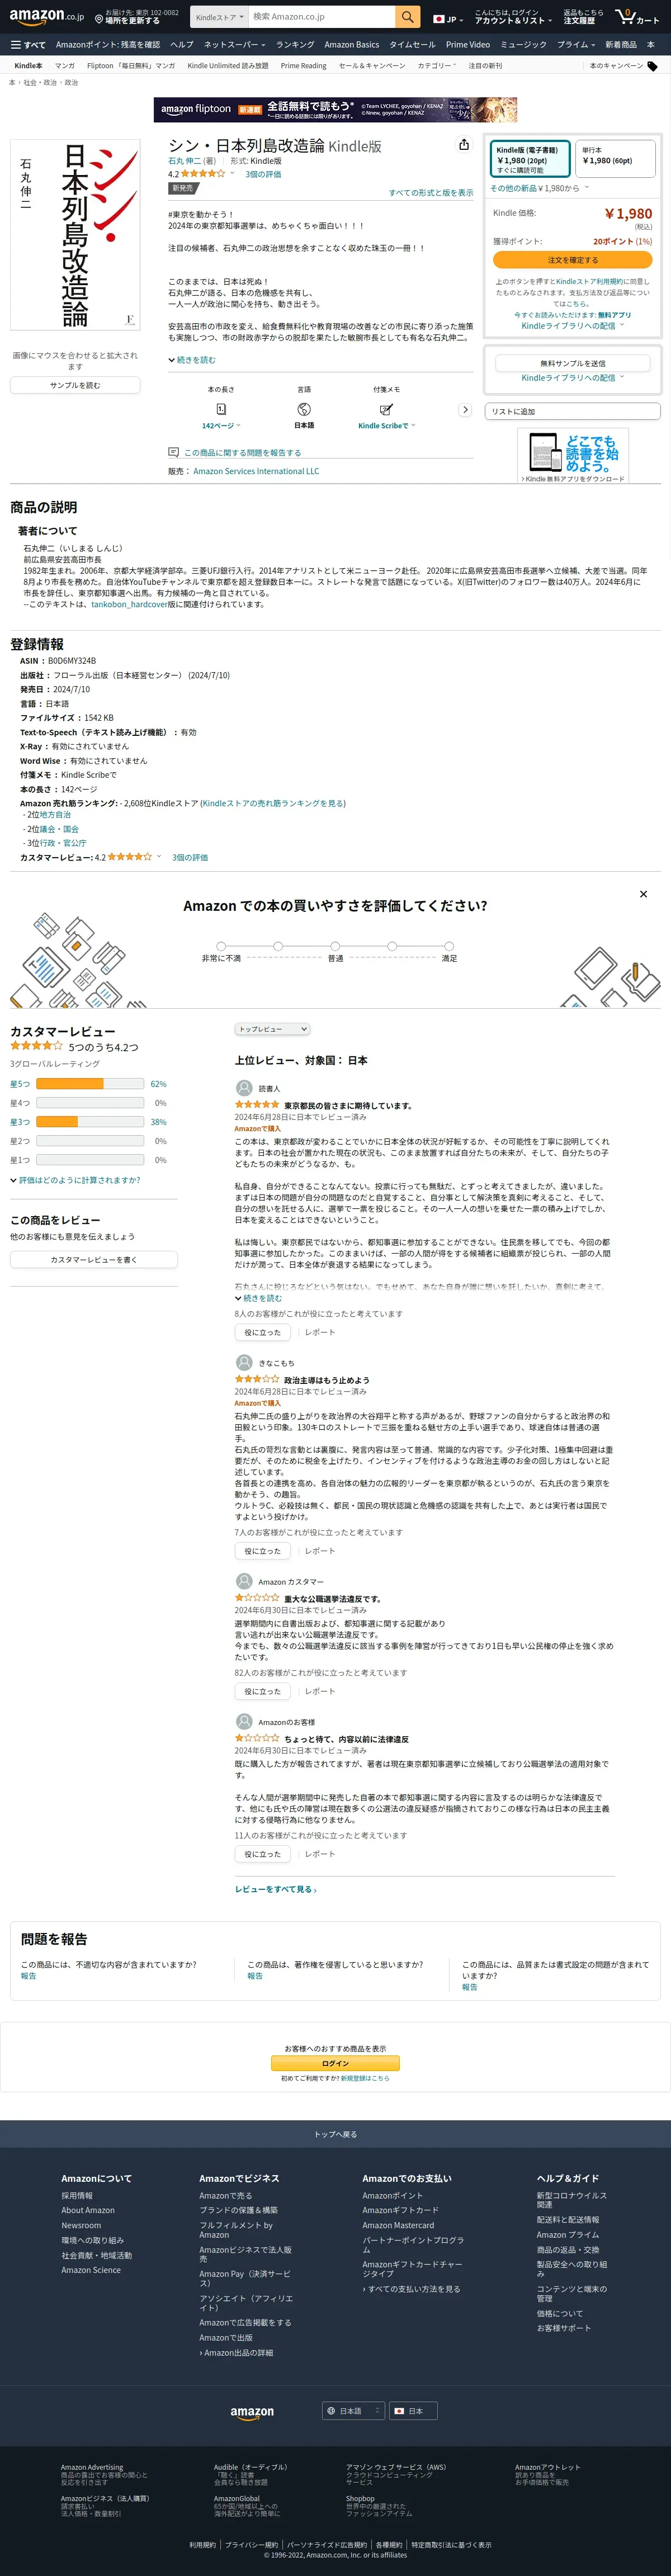Select the Kindle版 (電子書籍) format option
Viewport: 671px width, 2576px height.
coord(529,159)
